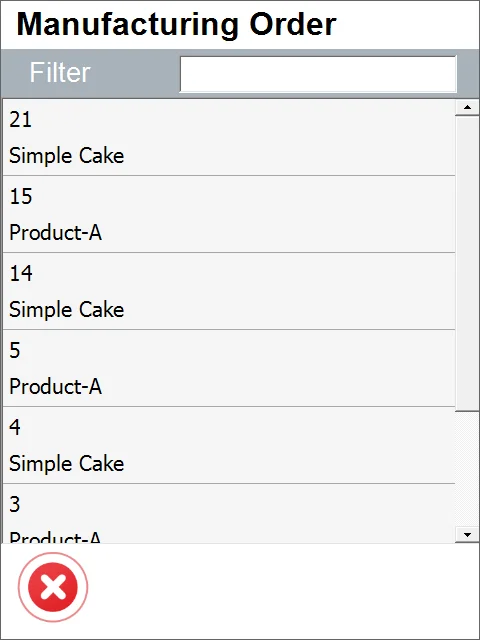Select order number 21
480x640 pixels.
(20, 120)
